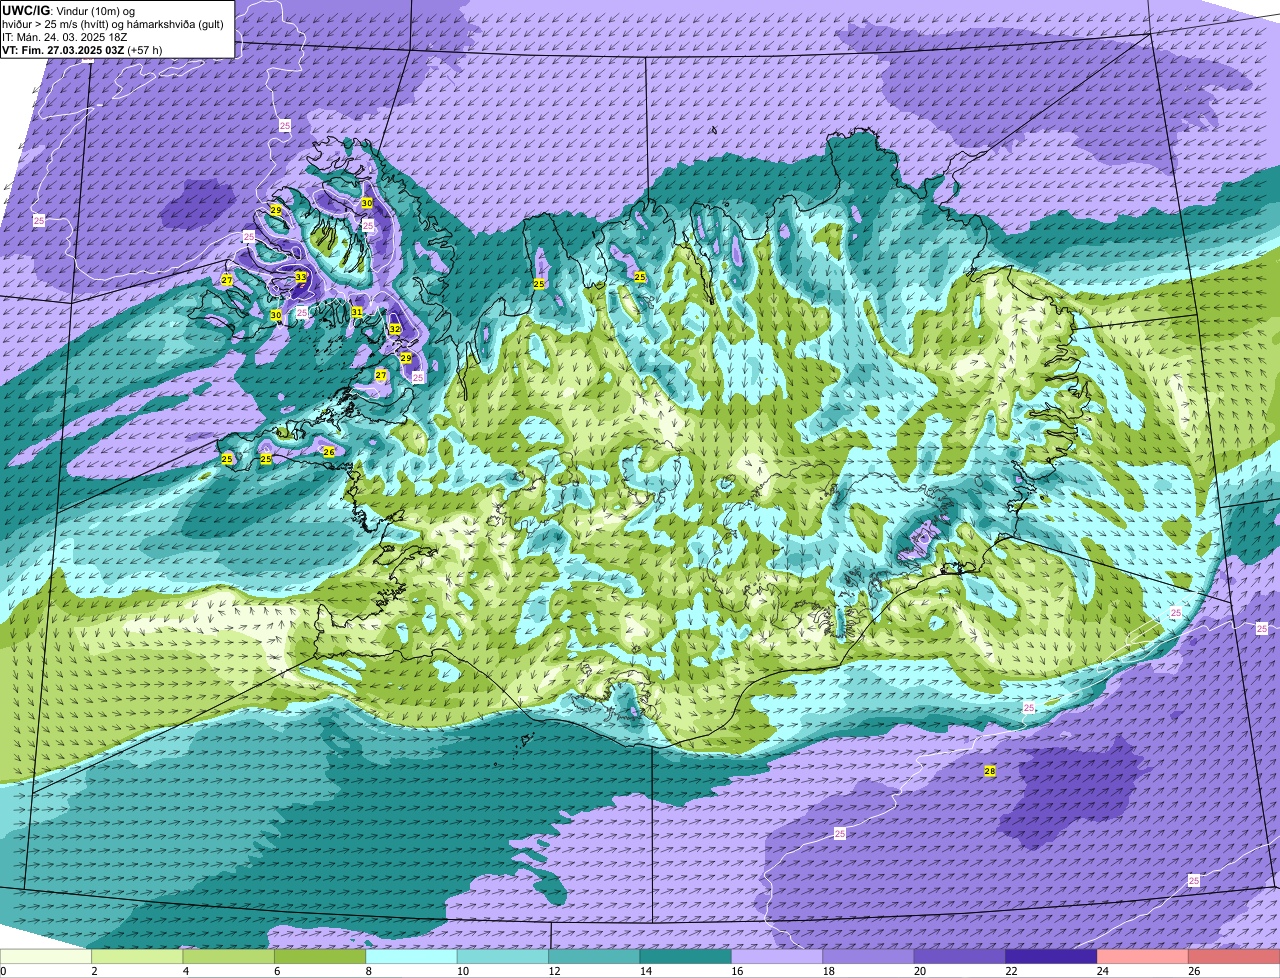Click the 'VT: Fim. 27.03.2025 03Z (+57 h)' line
1280x978 pixels.
(x=82, y=49)
